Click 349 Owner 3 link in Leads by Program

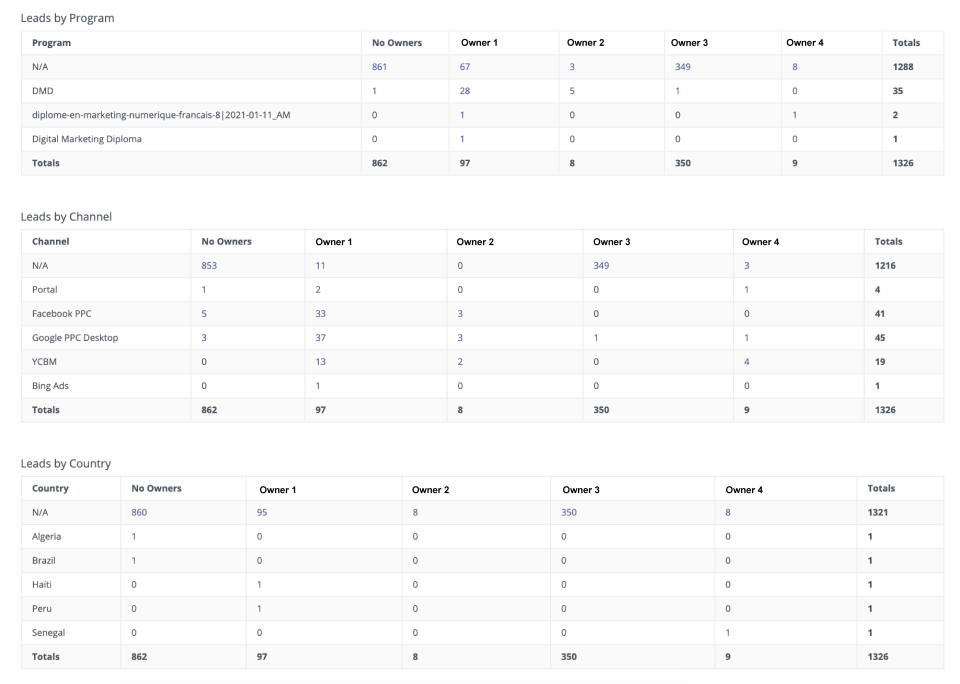coord(684,67)
